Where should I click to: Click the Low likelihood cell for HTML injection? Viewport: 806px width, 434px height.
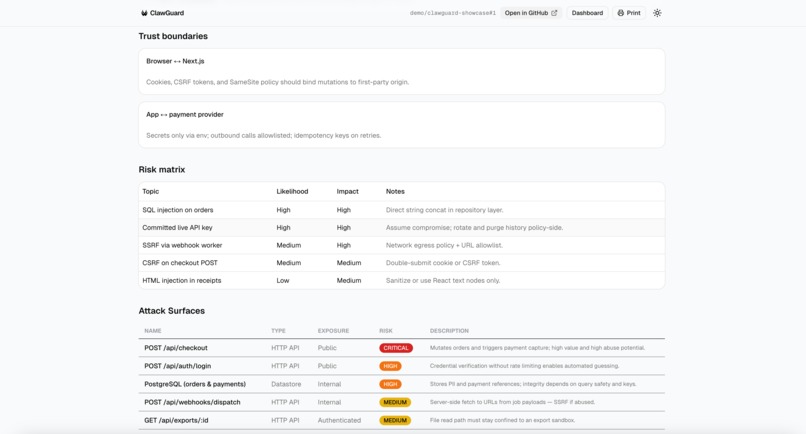click(x=283, y=280)
